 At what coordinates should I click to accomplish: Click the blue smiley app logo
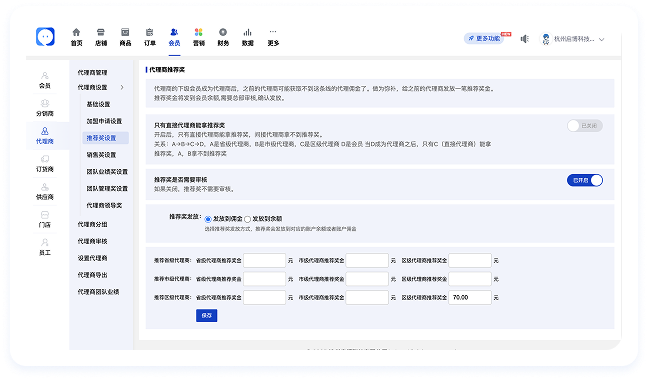pyautogui.click(x=45, y=37)
